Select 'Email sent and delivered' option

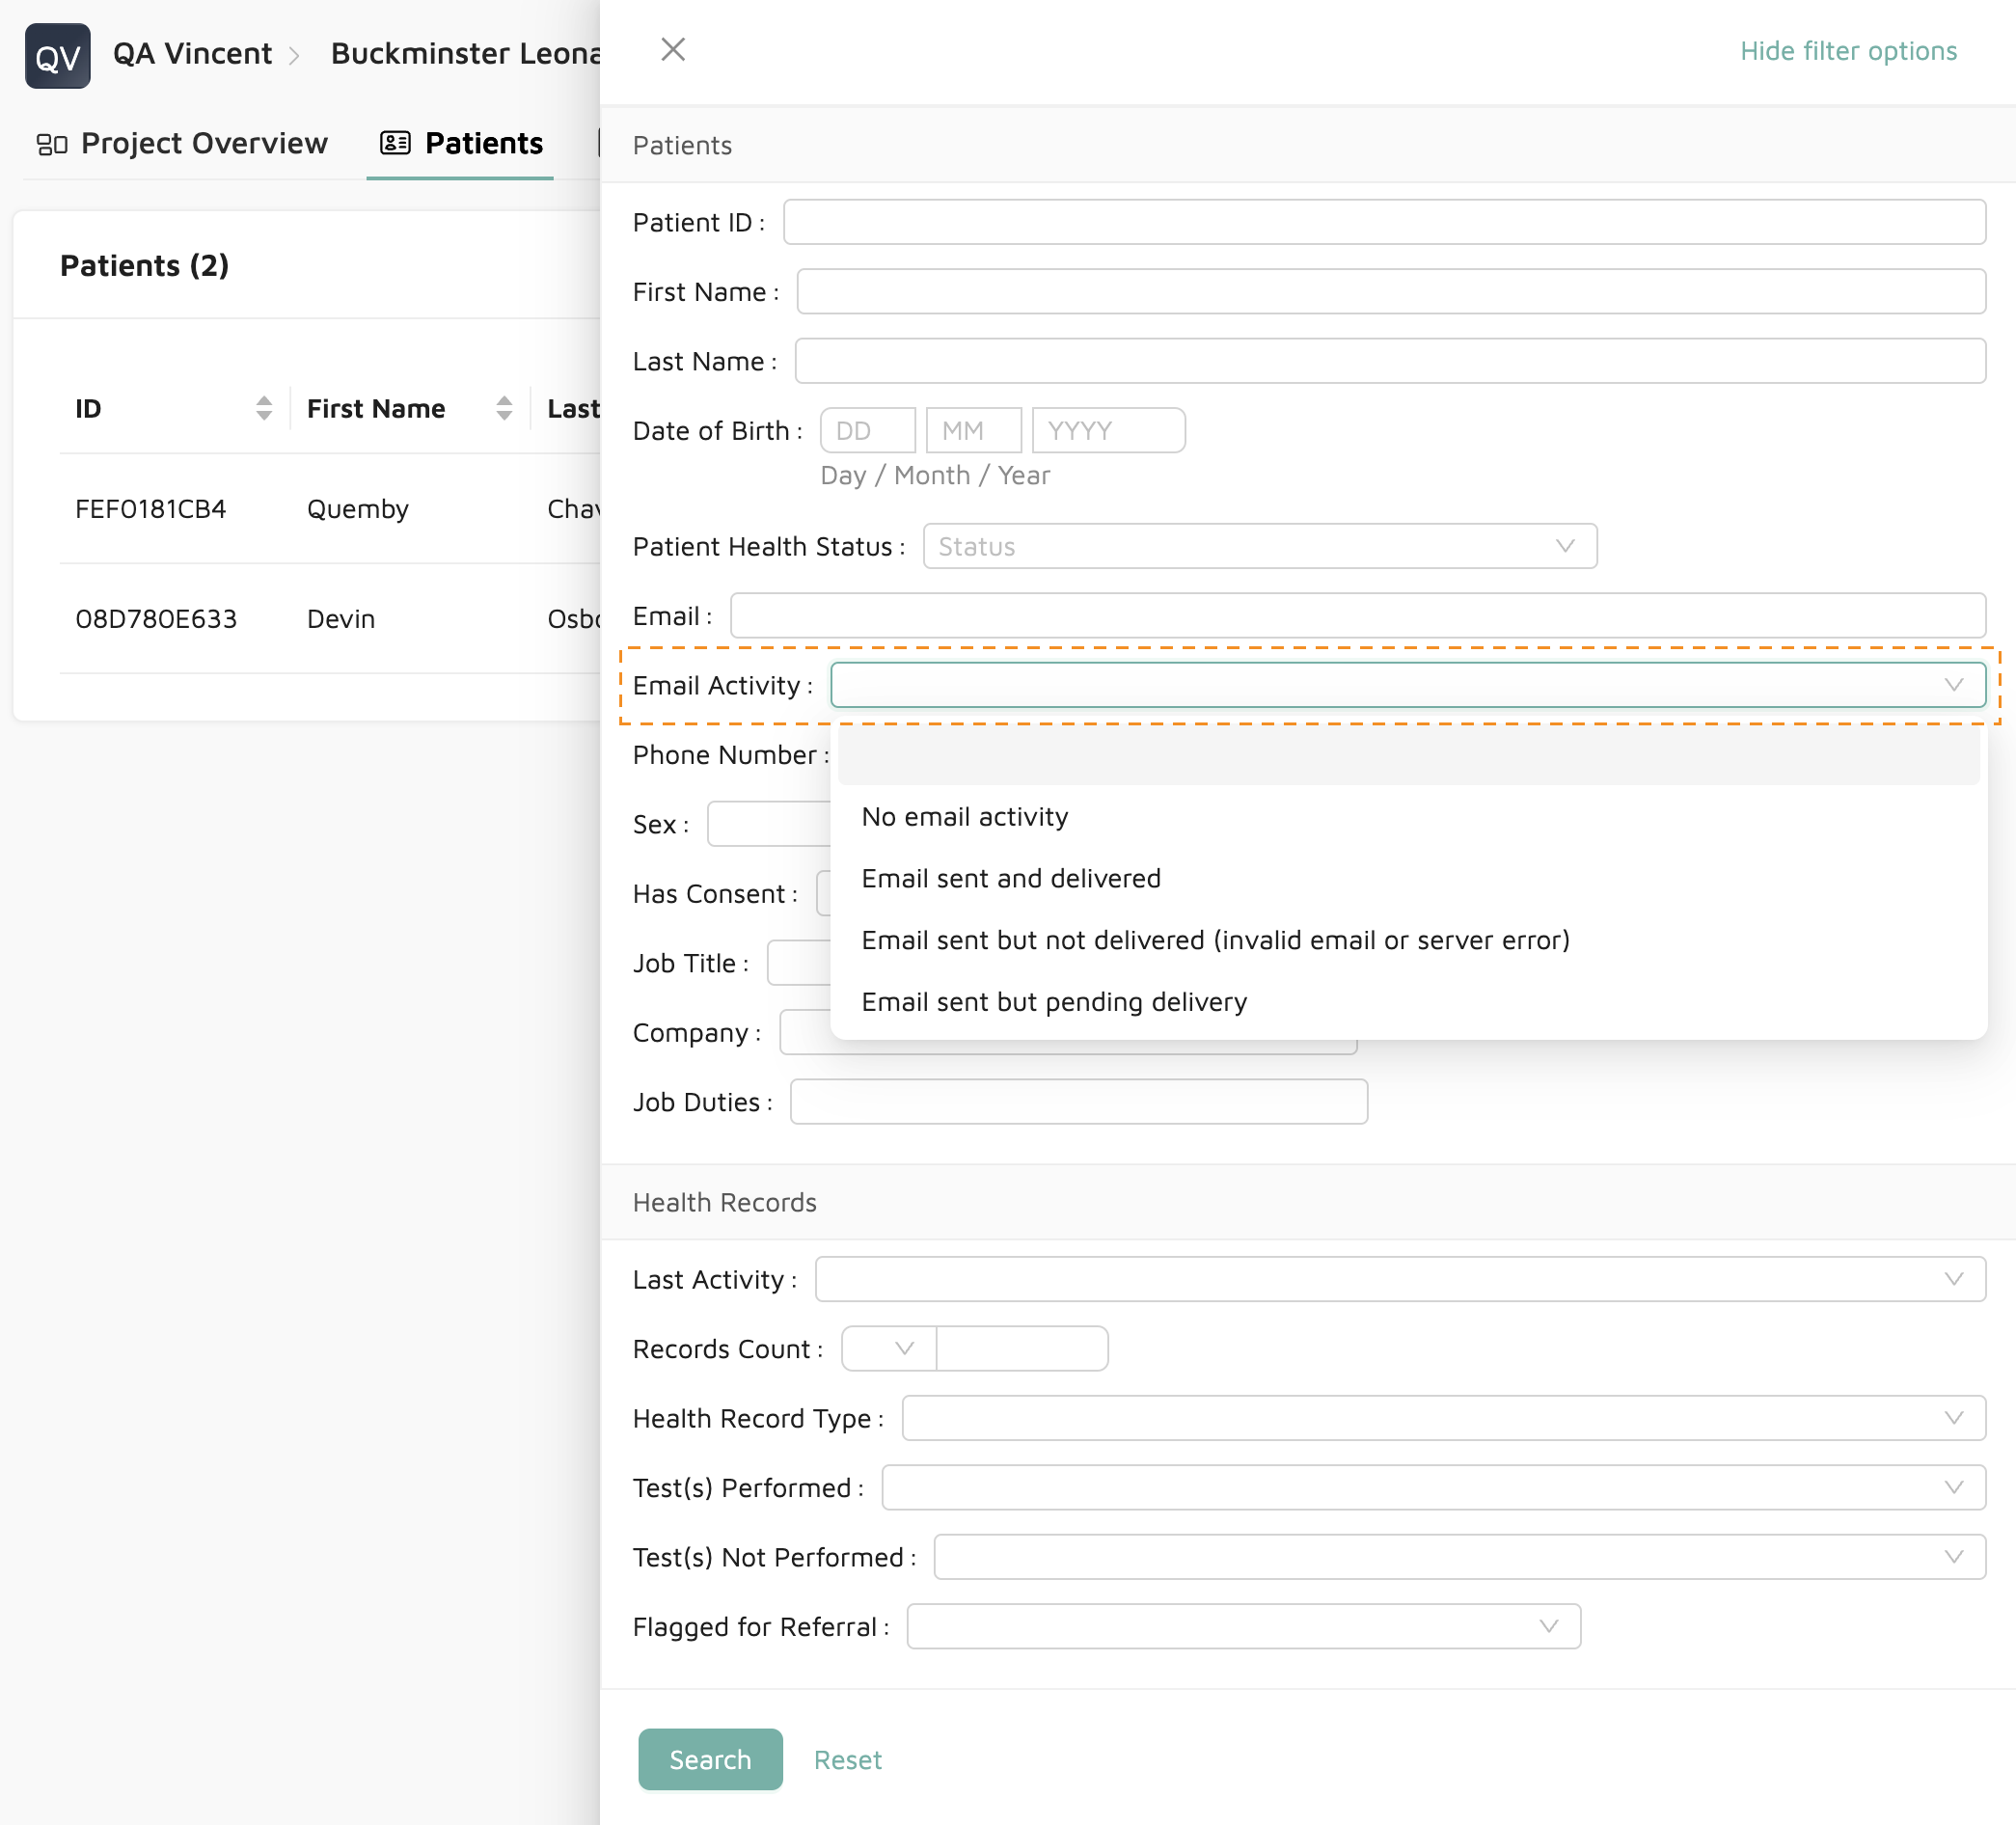[x=1011, y=878]
